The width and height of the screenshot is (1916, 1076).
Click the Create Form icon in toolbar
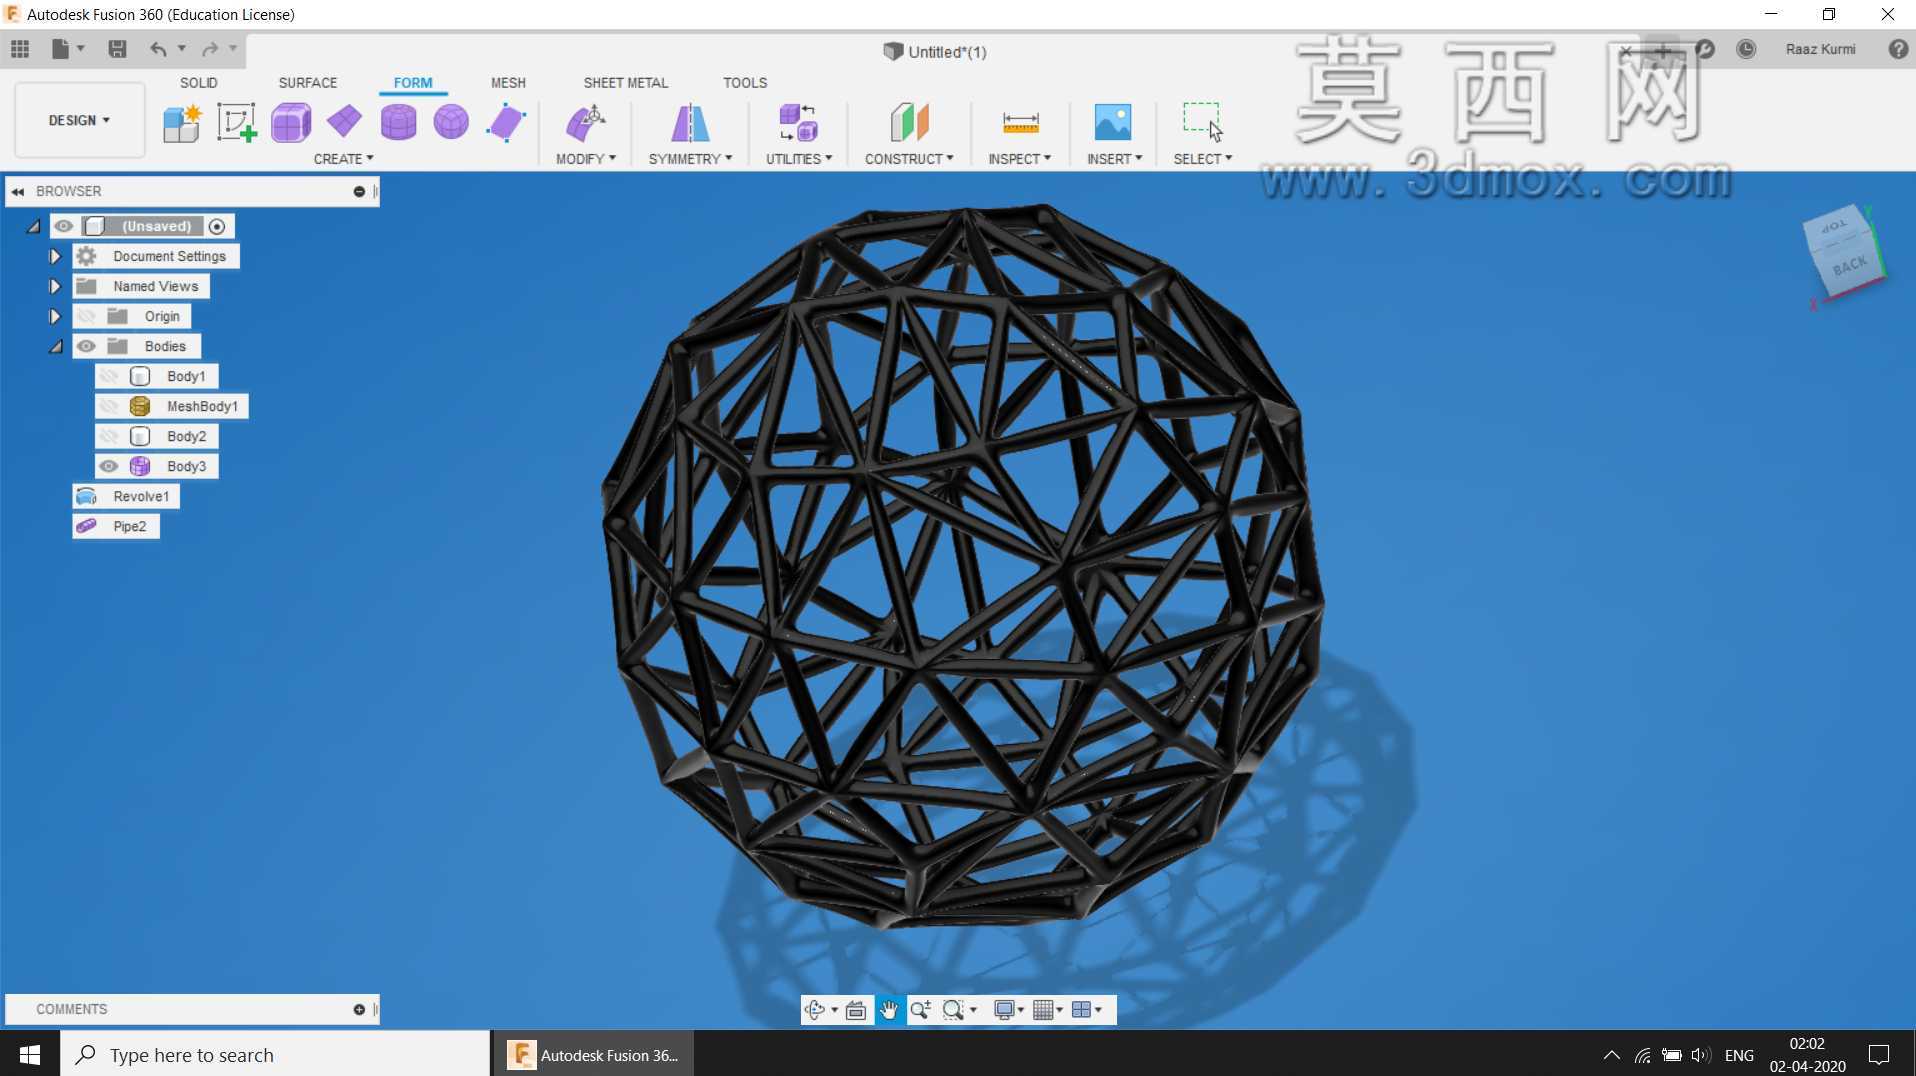click(182, 123)
